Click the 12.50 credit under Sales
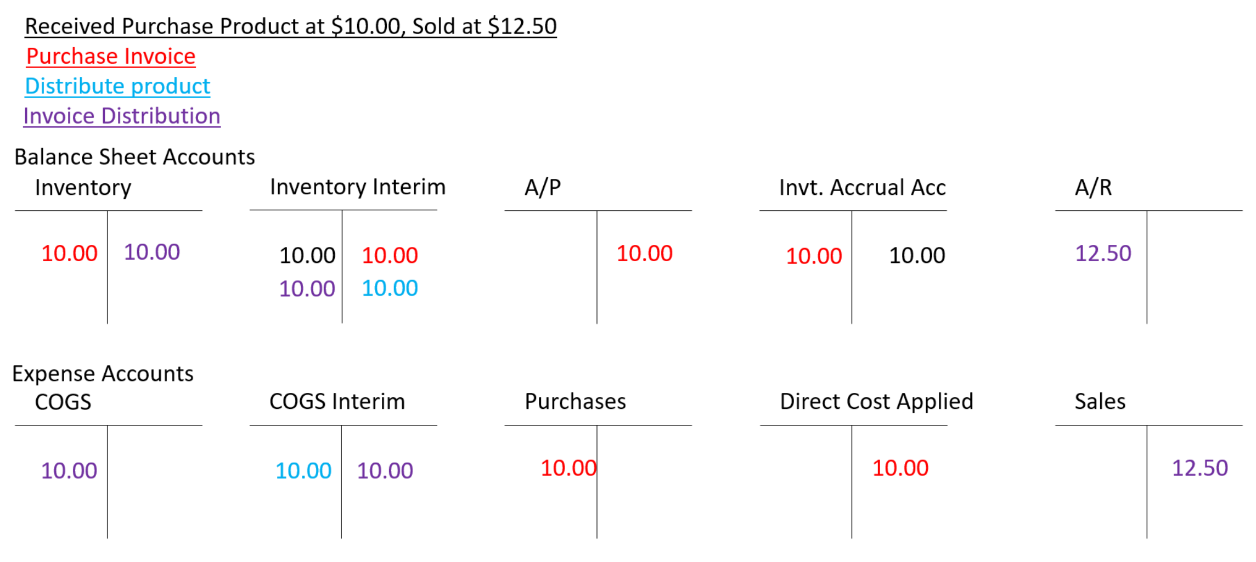This screenshot has width=1256, height=562. click(x=1200, y=468)
